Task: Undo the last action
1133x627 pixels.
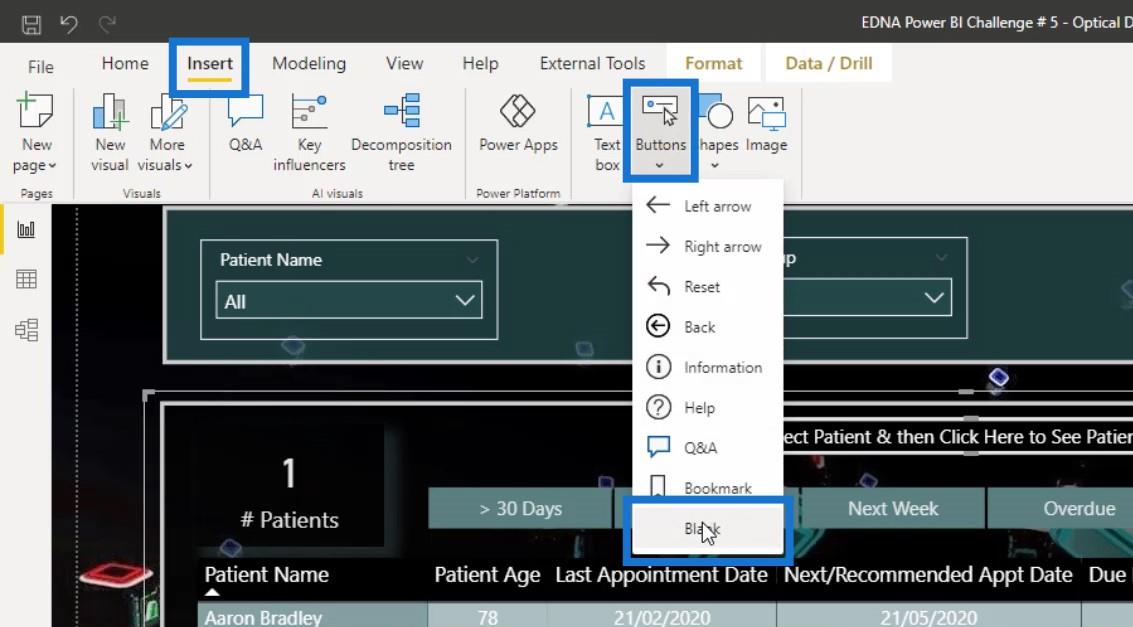Action: pyautogui.click(x=69, y=25)
